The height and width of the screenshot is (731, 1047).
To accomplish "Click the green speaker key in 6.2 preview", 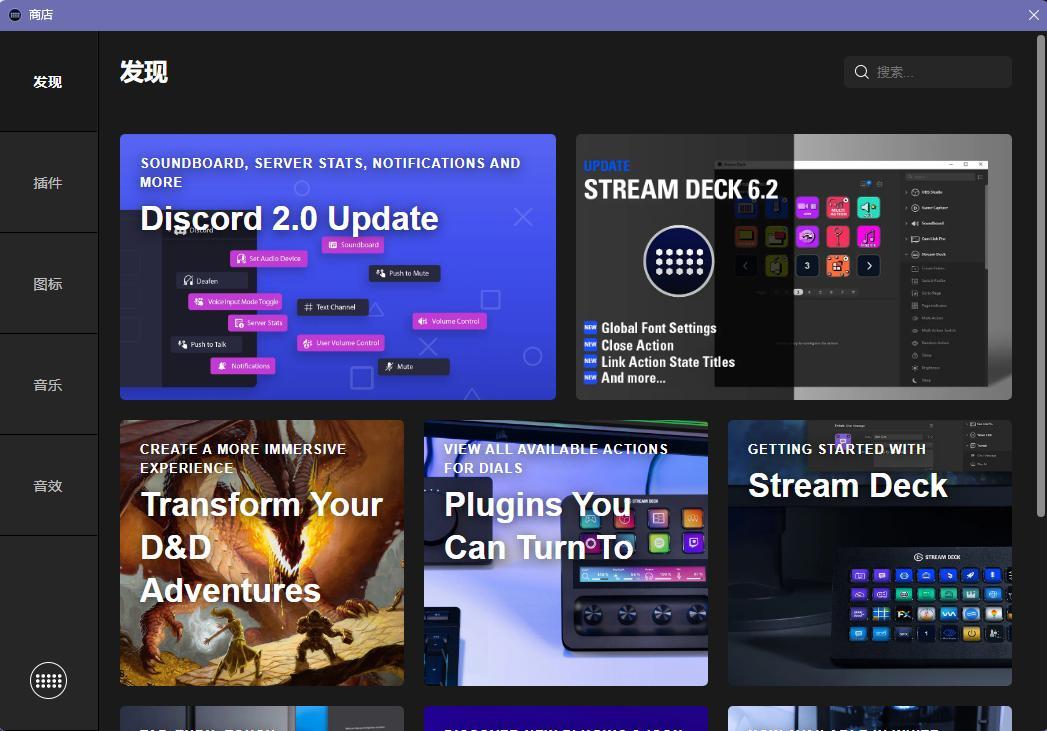I will [x=868, y=207].
